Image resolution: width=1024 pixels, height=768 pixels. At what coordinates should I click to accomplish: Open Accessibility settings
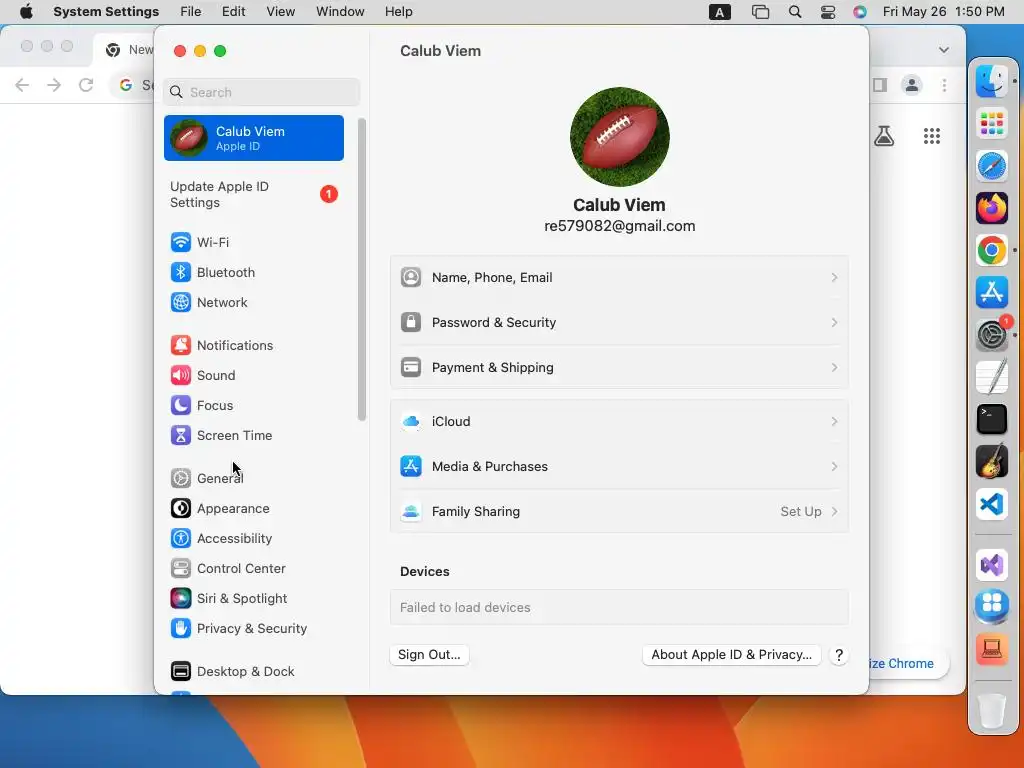[x=221, y=539]
